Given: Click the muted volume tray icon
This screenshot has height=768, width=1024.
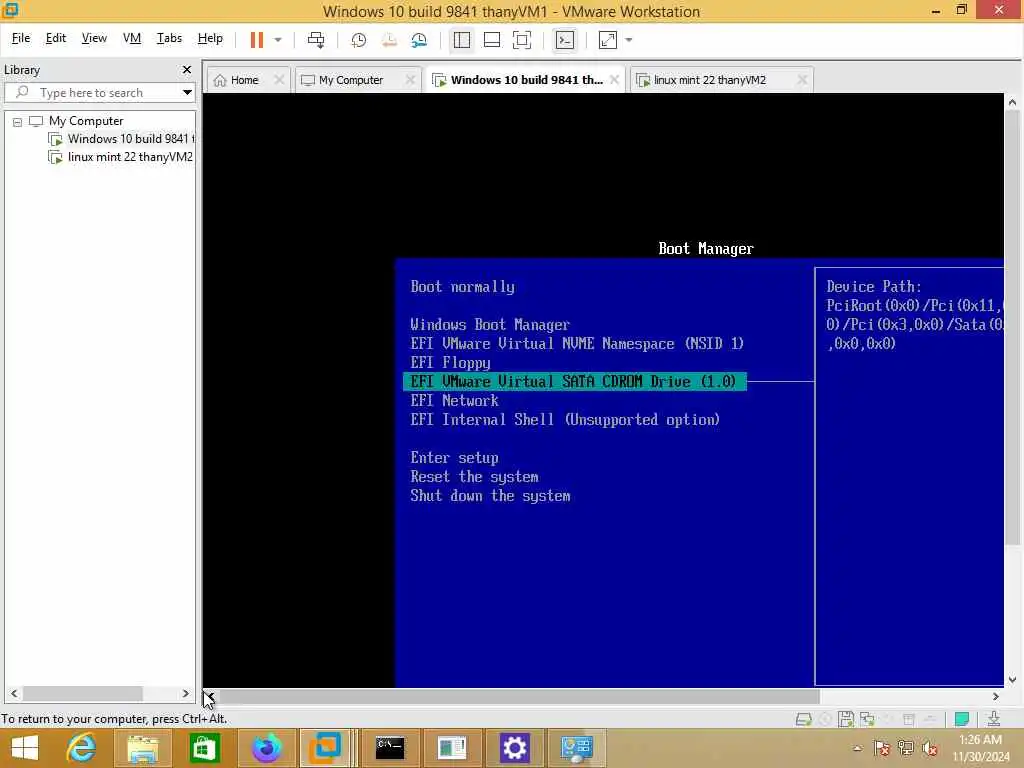Looking at the screenshot, I should coord(930,748).
